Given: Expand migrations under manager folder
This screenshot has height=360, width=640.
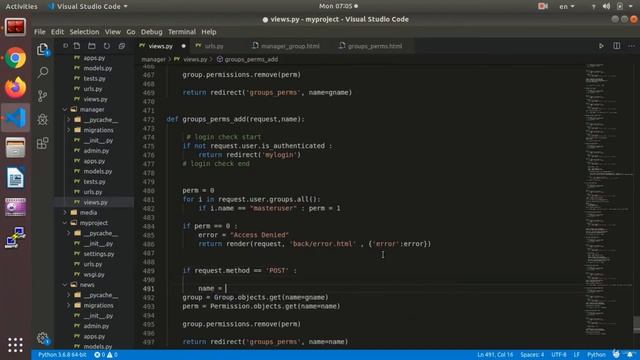Looking at the screenshot, I should [x=98, y=130].
